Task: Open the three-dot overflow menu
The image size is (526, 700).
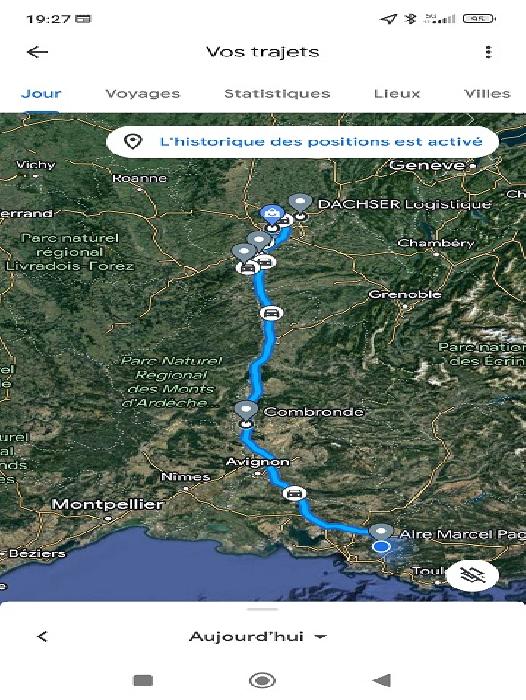Action: [488, 52]
